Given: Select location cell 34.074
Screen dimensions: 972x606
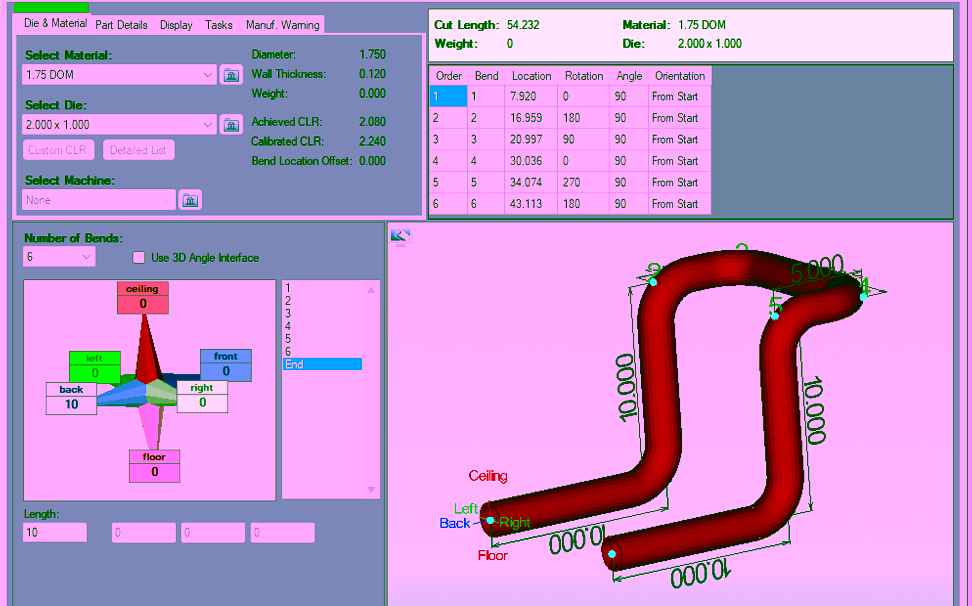Looking at the screenshot, I should coord(531,183).
